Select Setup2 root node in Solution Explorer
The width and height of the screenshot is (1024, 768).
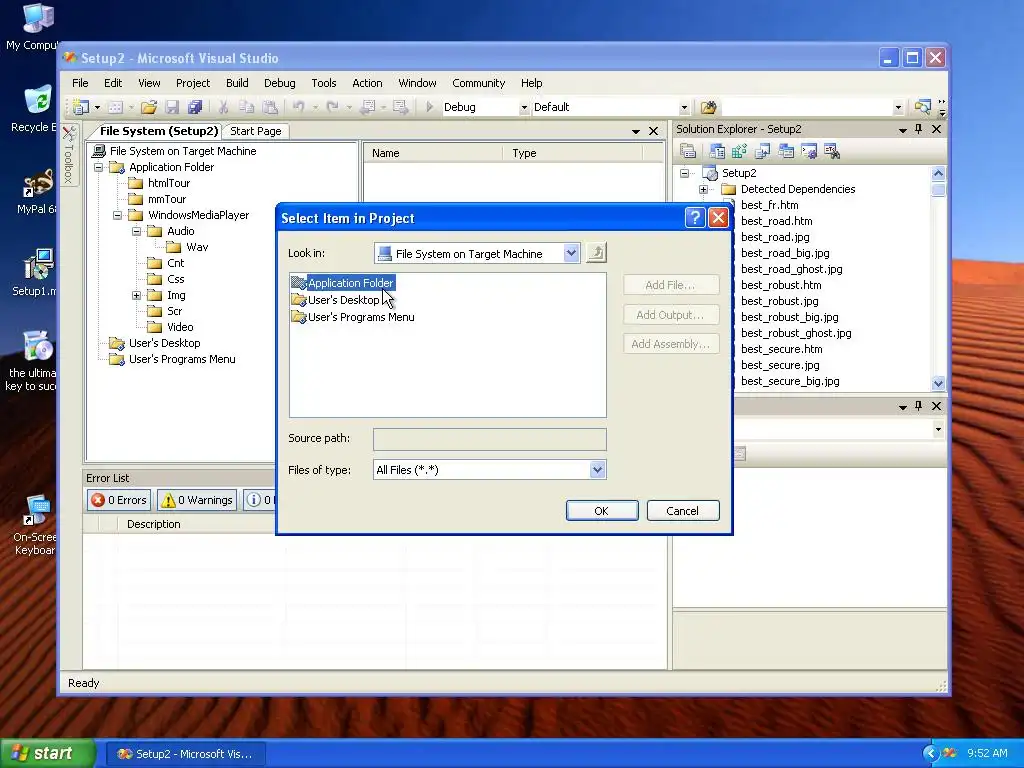[739, 173]
